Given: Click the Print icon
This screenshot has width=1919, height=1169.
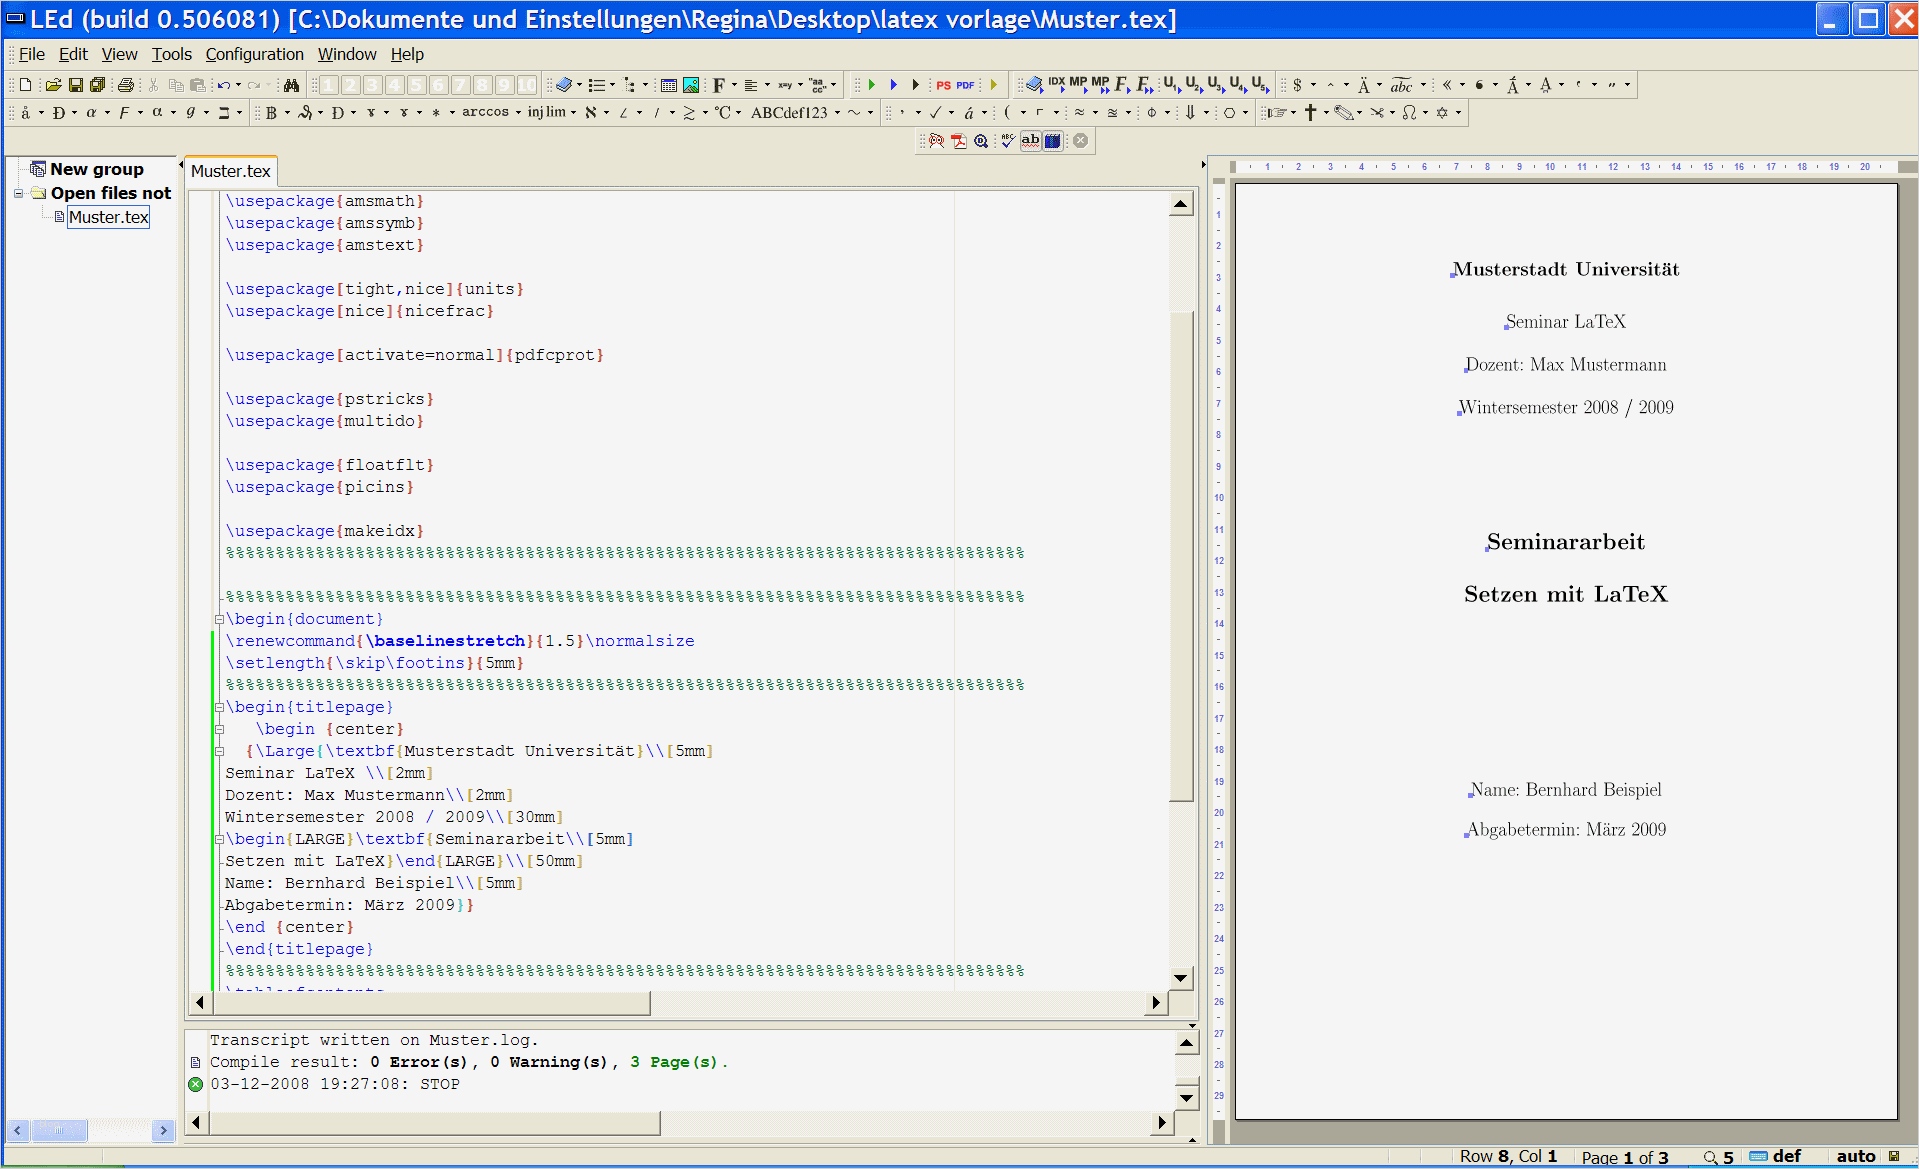Looking at the screenshot, I should [x=126, y=85].
